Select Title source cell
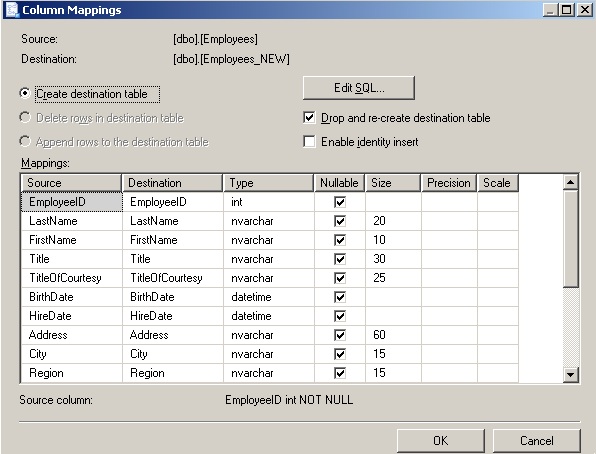 click(72, 259)
